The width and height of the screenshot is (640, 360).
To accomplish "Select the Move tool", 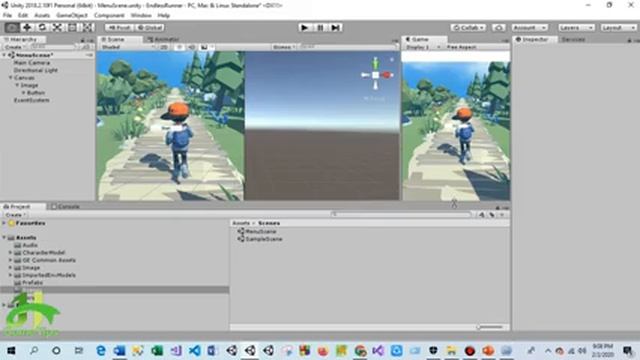I will [27, 27].
